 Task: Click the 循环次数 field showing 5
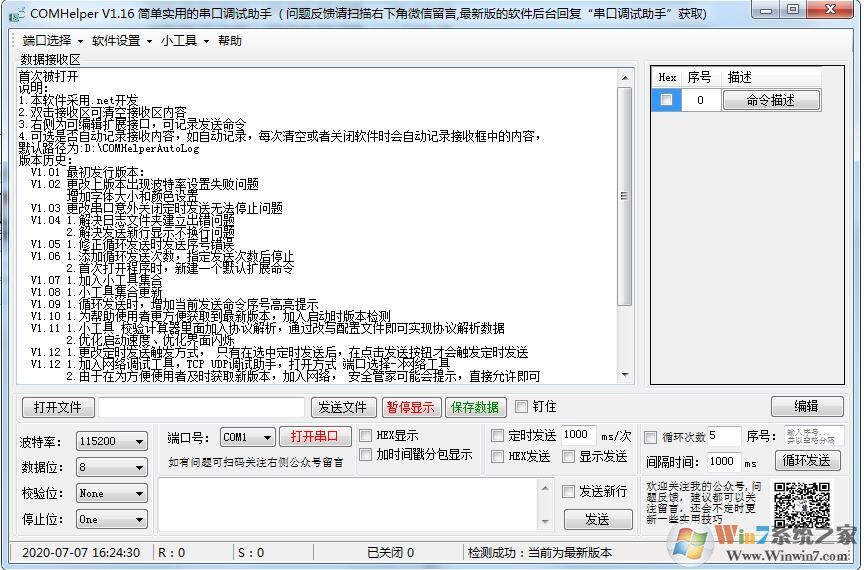coord(723,436)
